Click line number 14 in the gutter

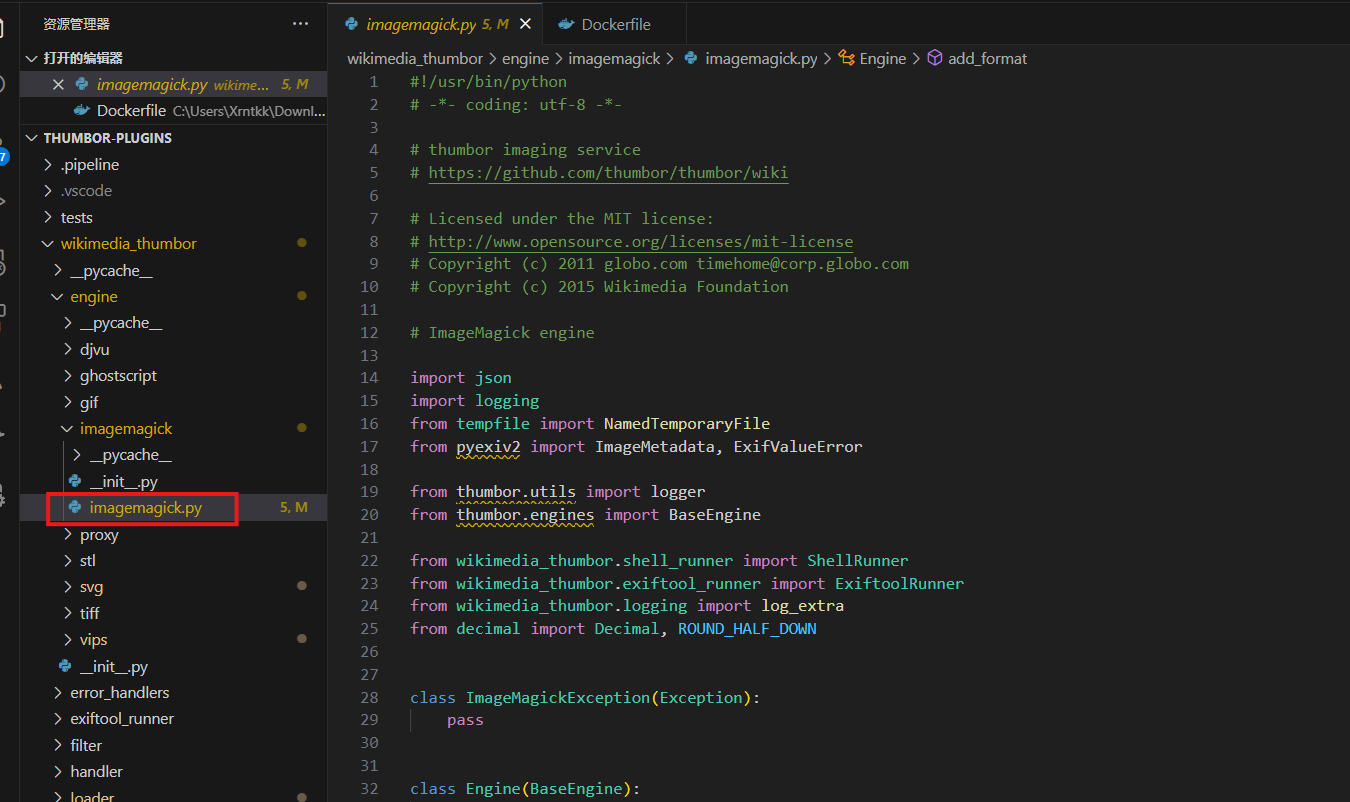pyautogui.click(x=369, y=378)
